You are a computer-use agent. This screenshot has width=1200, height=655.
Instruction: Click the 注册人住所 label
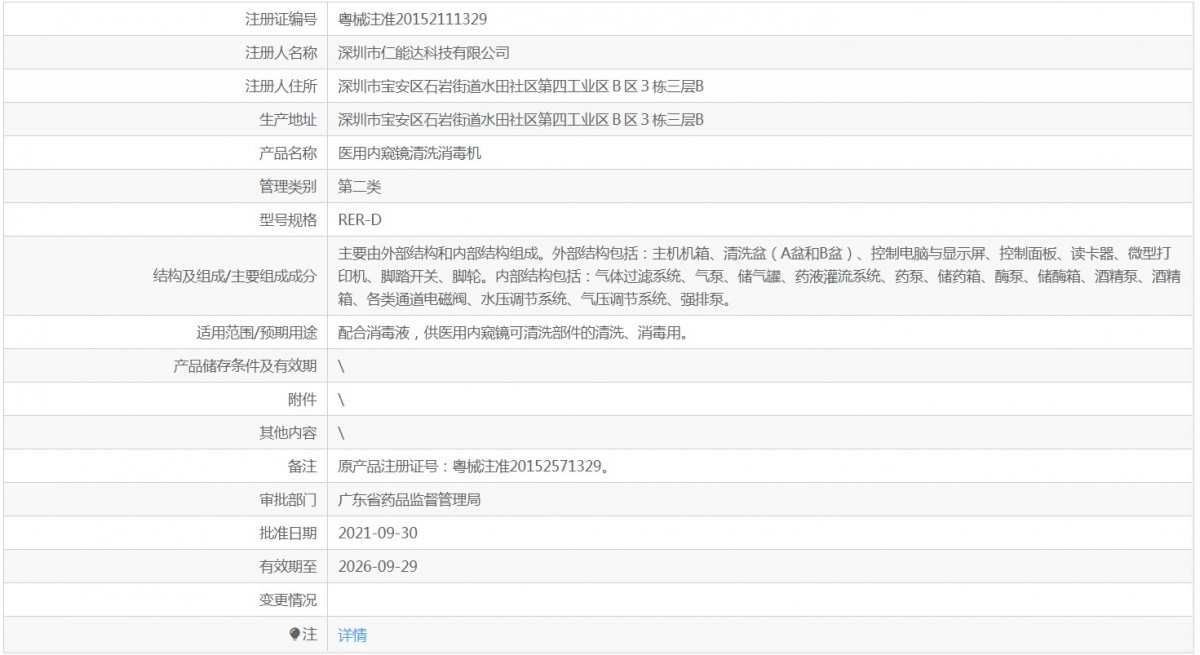pos(281,86)
